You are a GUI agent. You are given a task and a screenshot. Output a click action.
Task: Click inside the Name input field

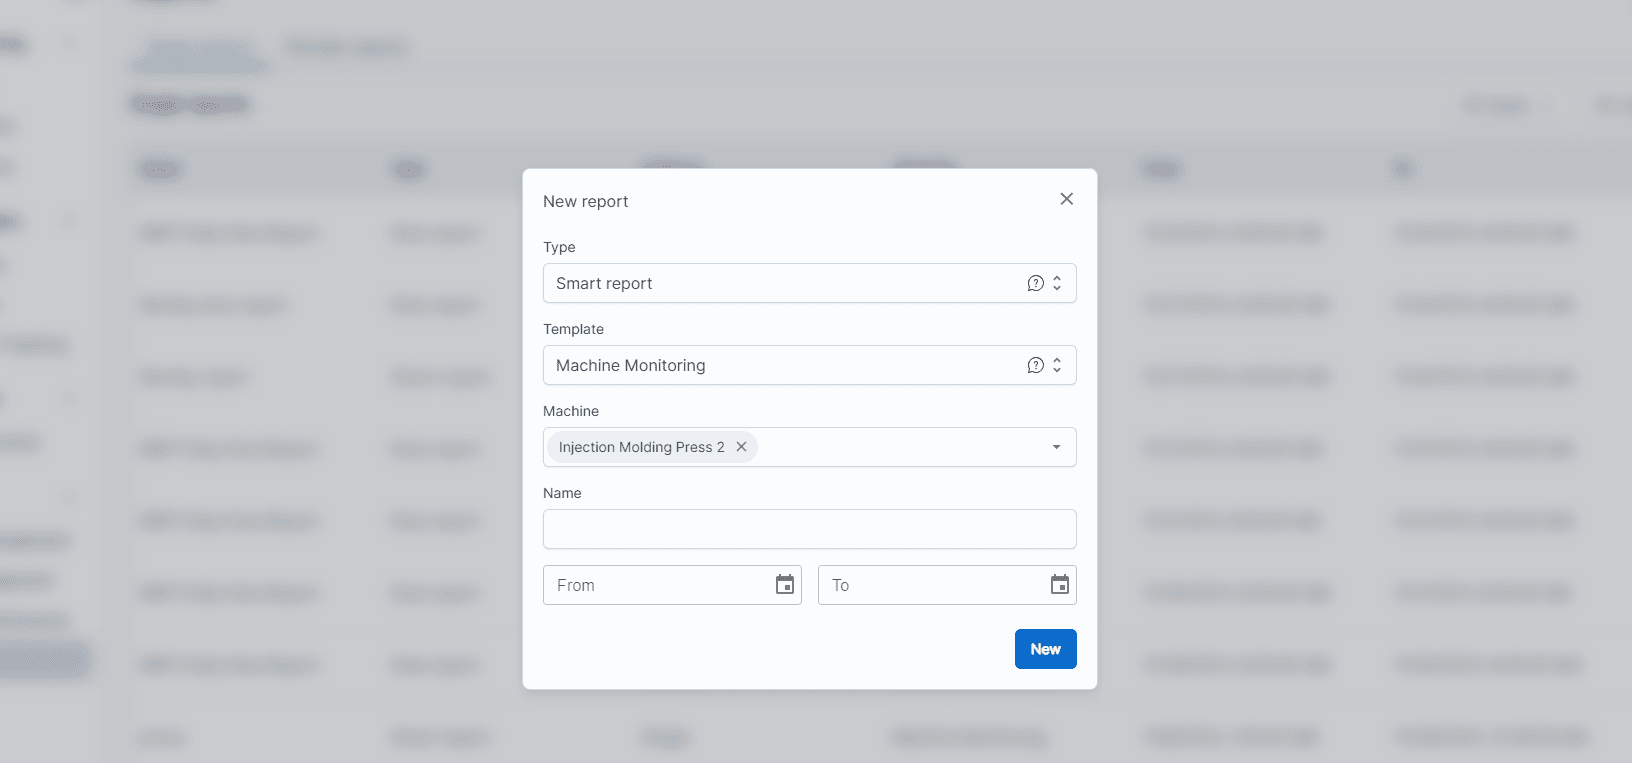pos(809,529)
